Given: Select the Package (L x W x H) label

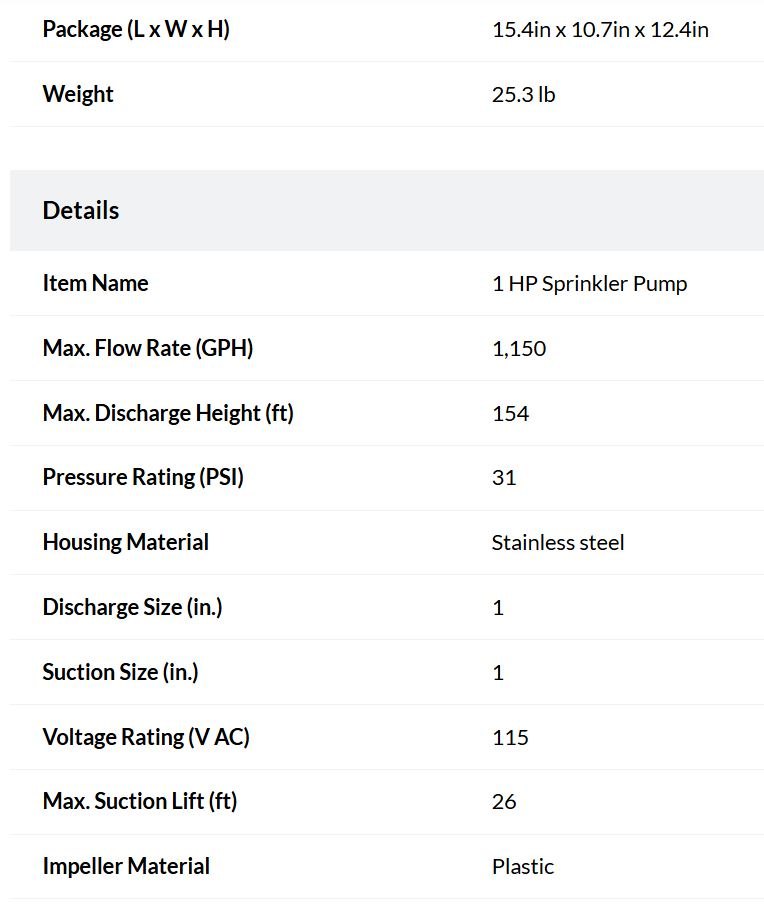Looking at the screenshot, I should (136, 29).
